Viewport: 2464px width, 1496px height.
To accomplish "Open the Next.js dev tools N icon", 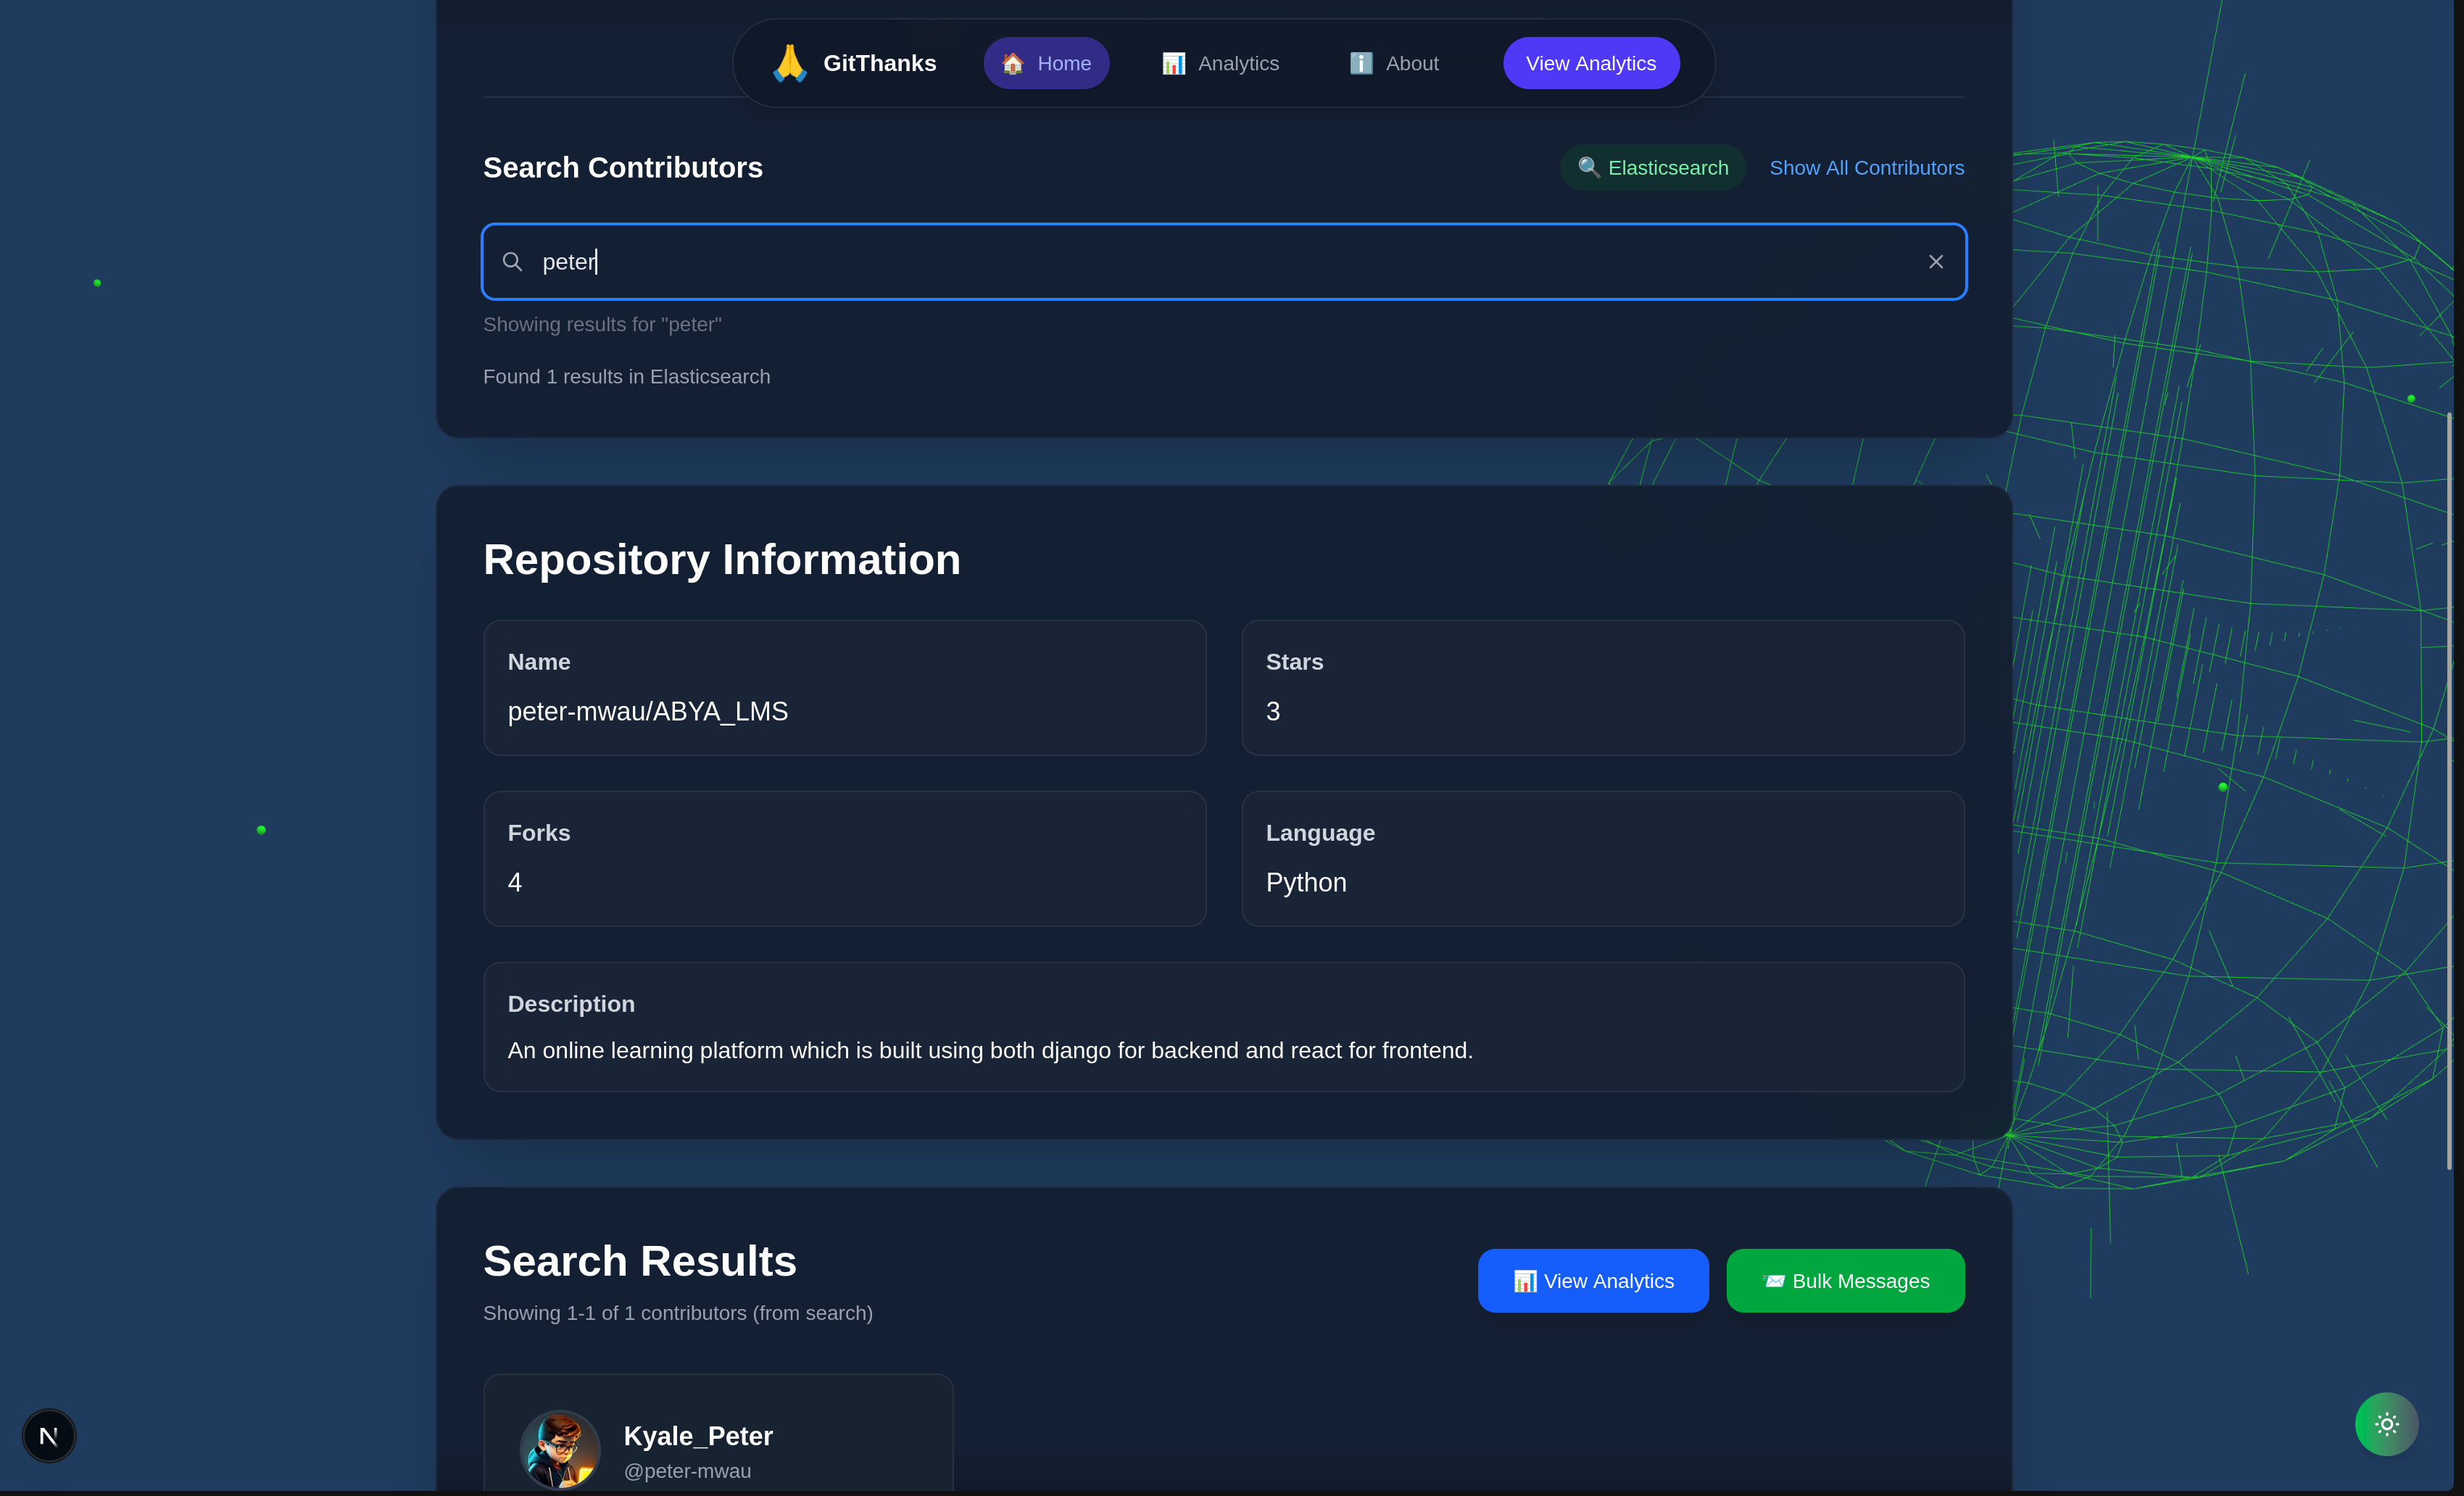I will [x=49, y=1436].
